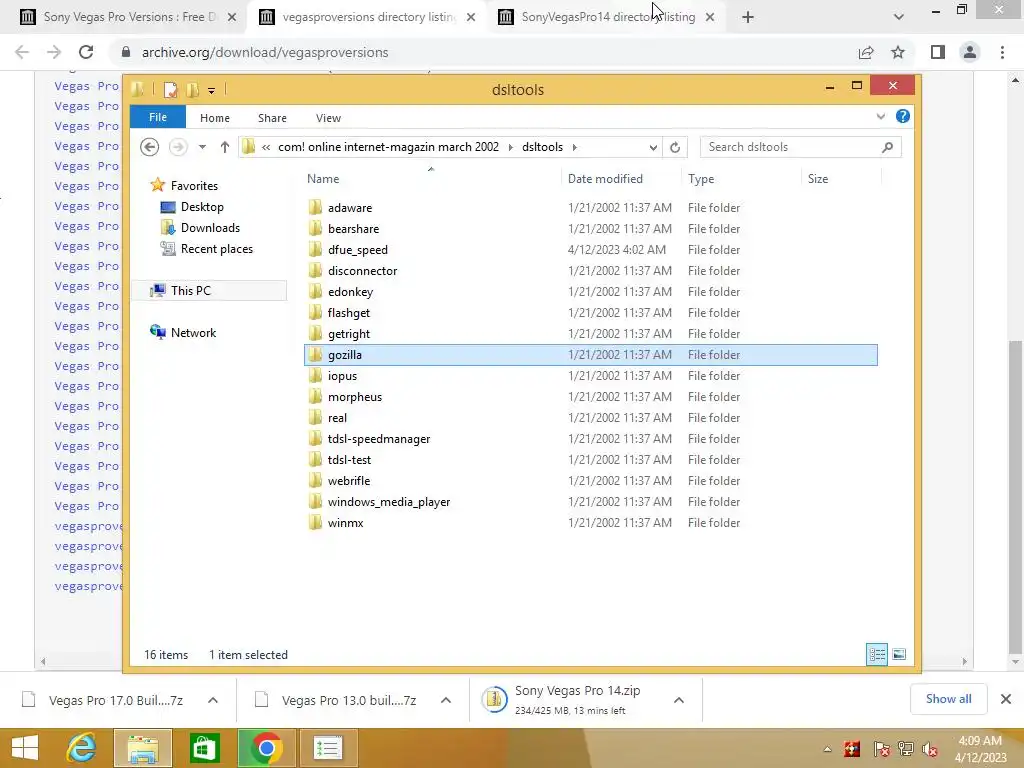
Task: Expand the Explorer ribbon chevron
Action: (881, 116)
